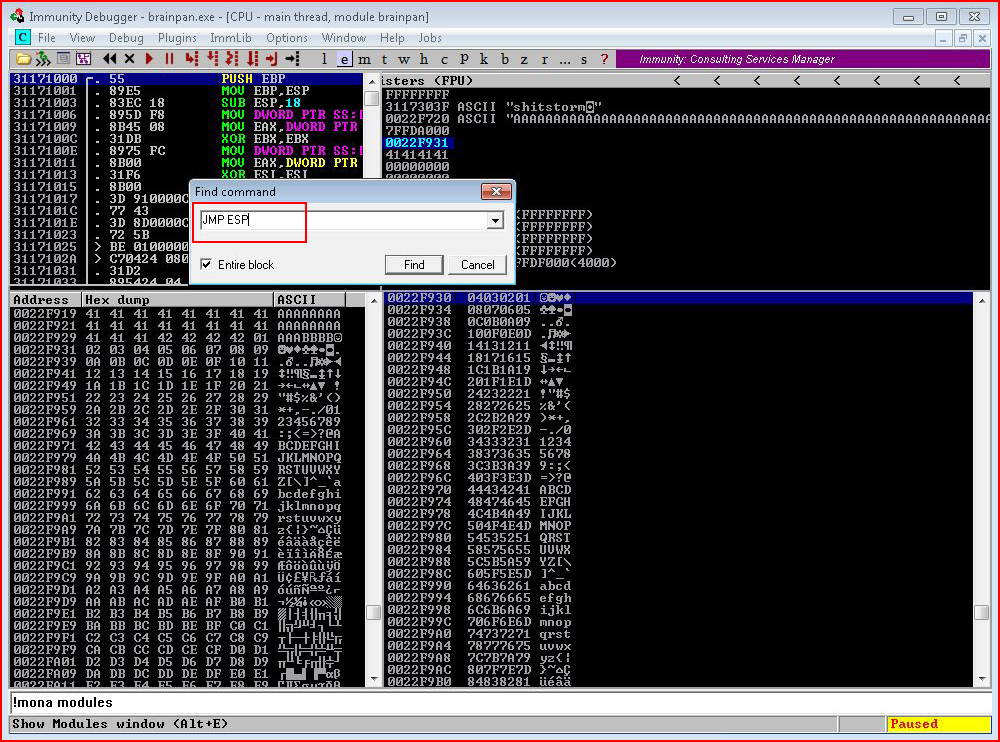This screenshot has width=1000, height=742.
Task: Show Patches window via 'P' icon
Action: tap(464, 59)
